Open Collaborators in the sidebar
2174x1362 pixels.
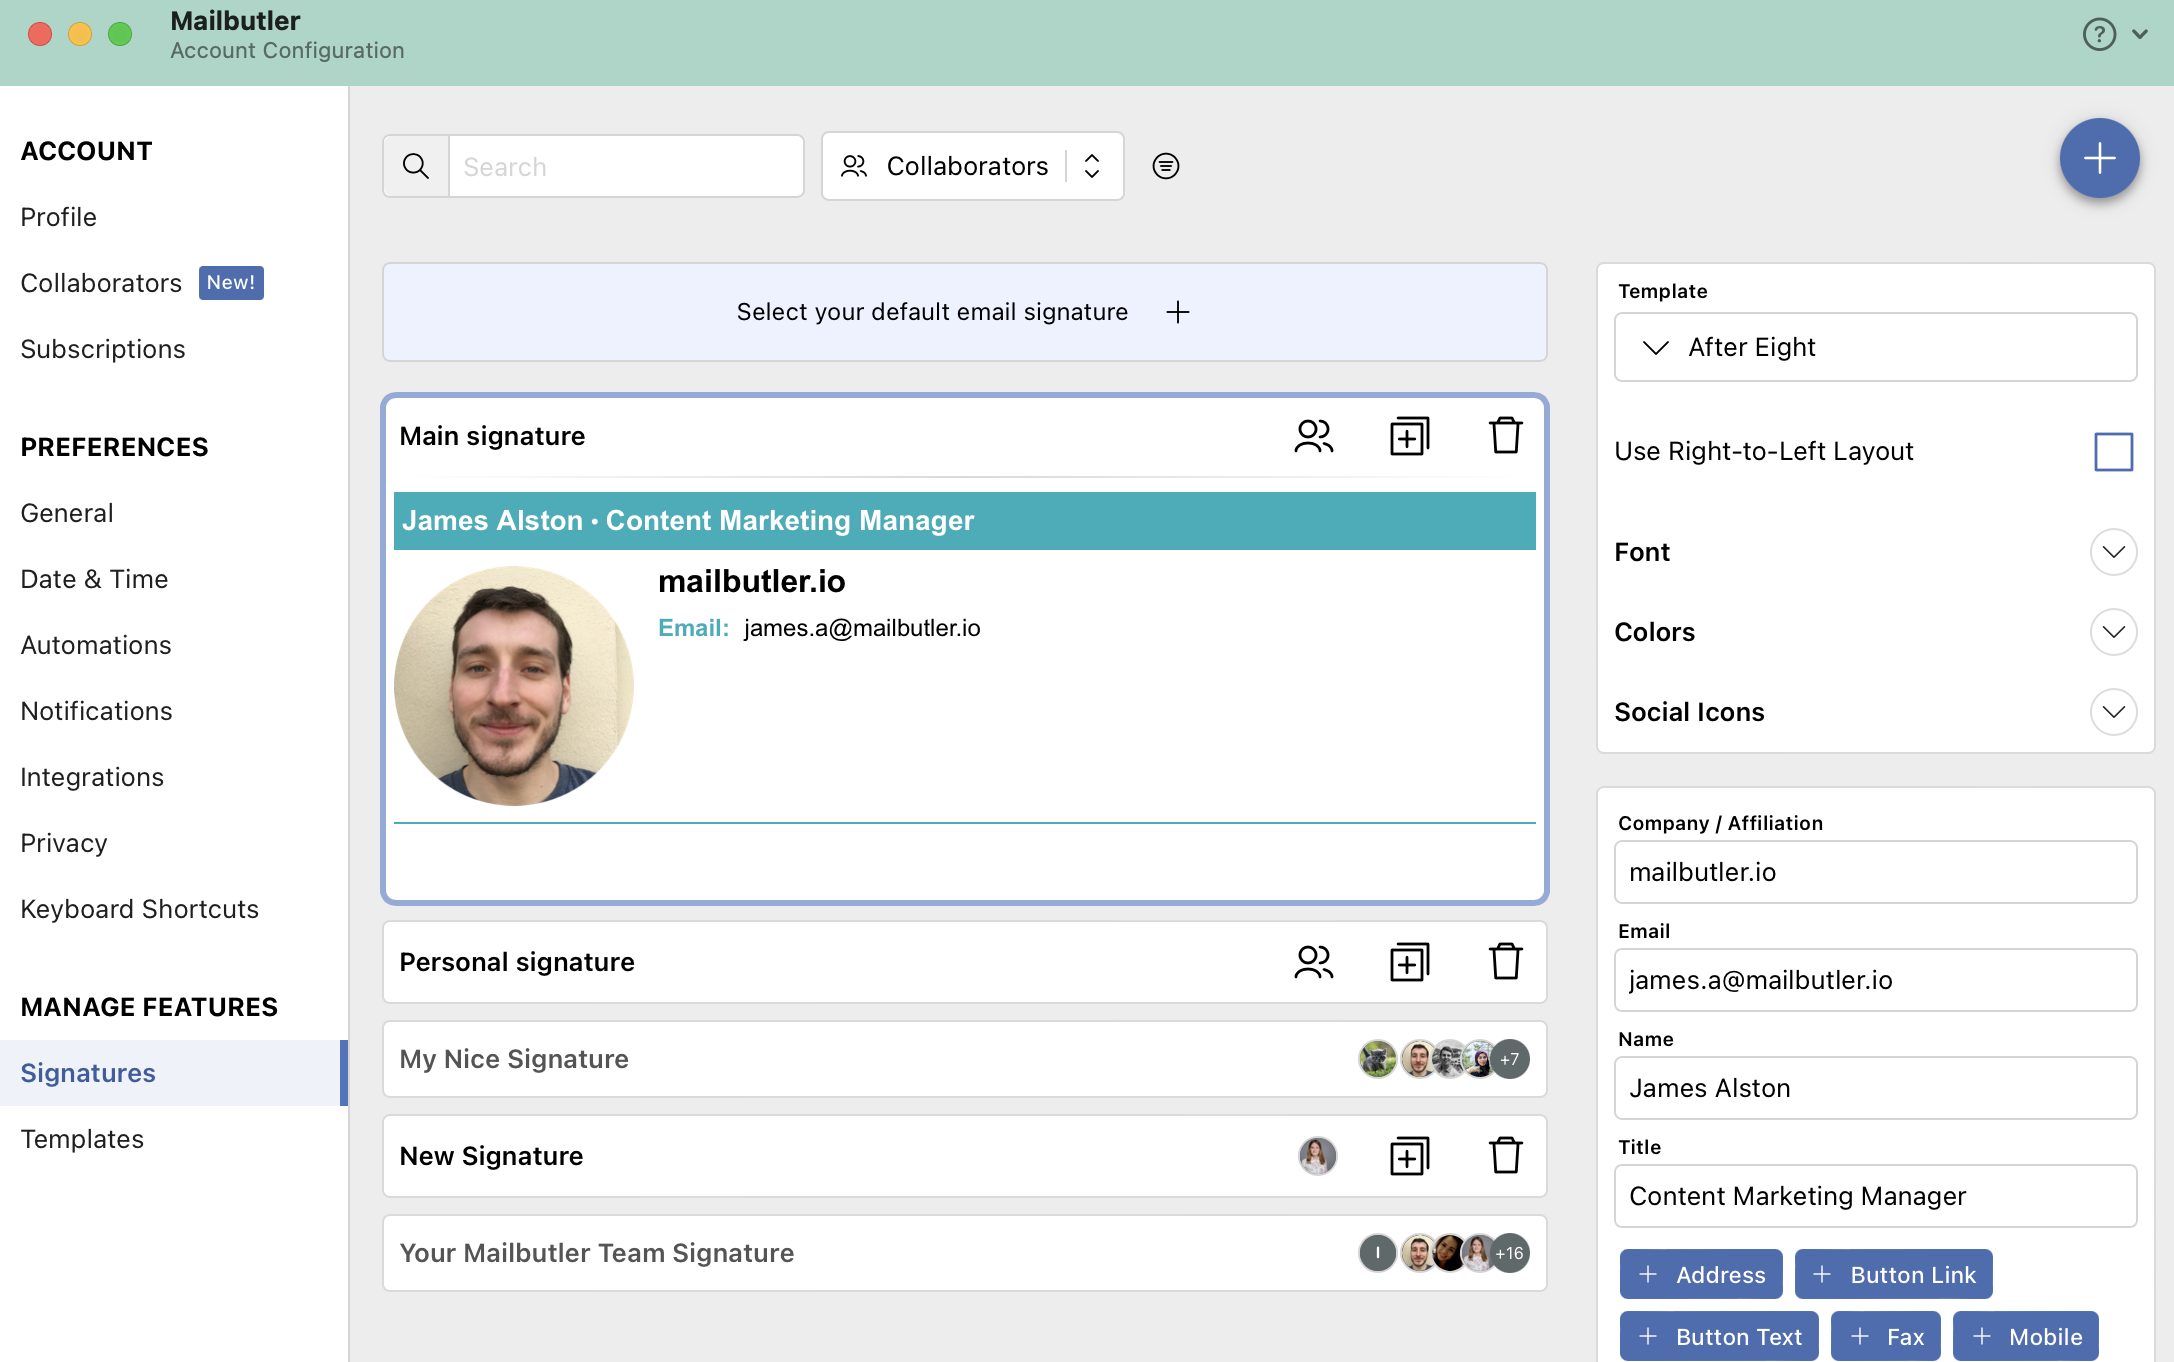(x=101, y=283)
